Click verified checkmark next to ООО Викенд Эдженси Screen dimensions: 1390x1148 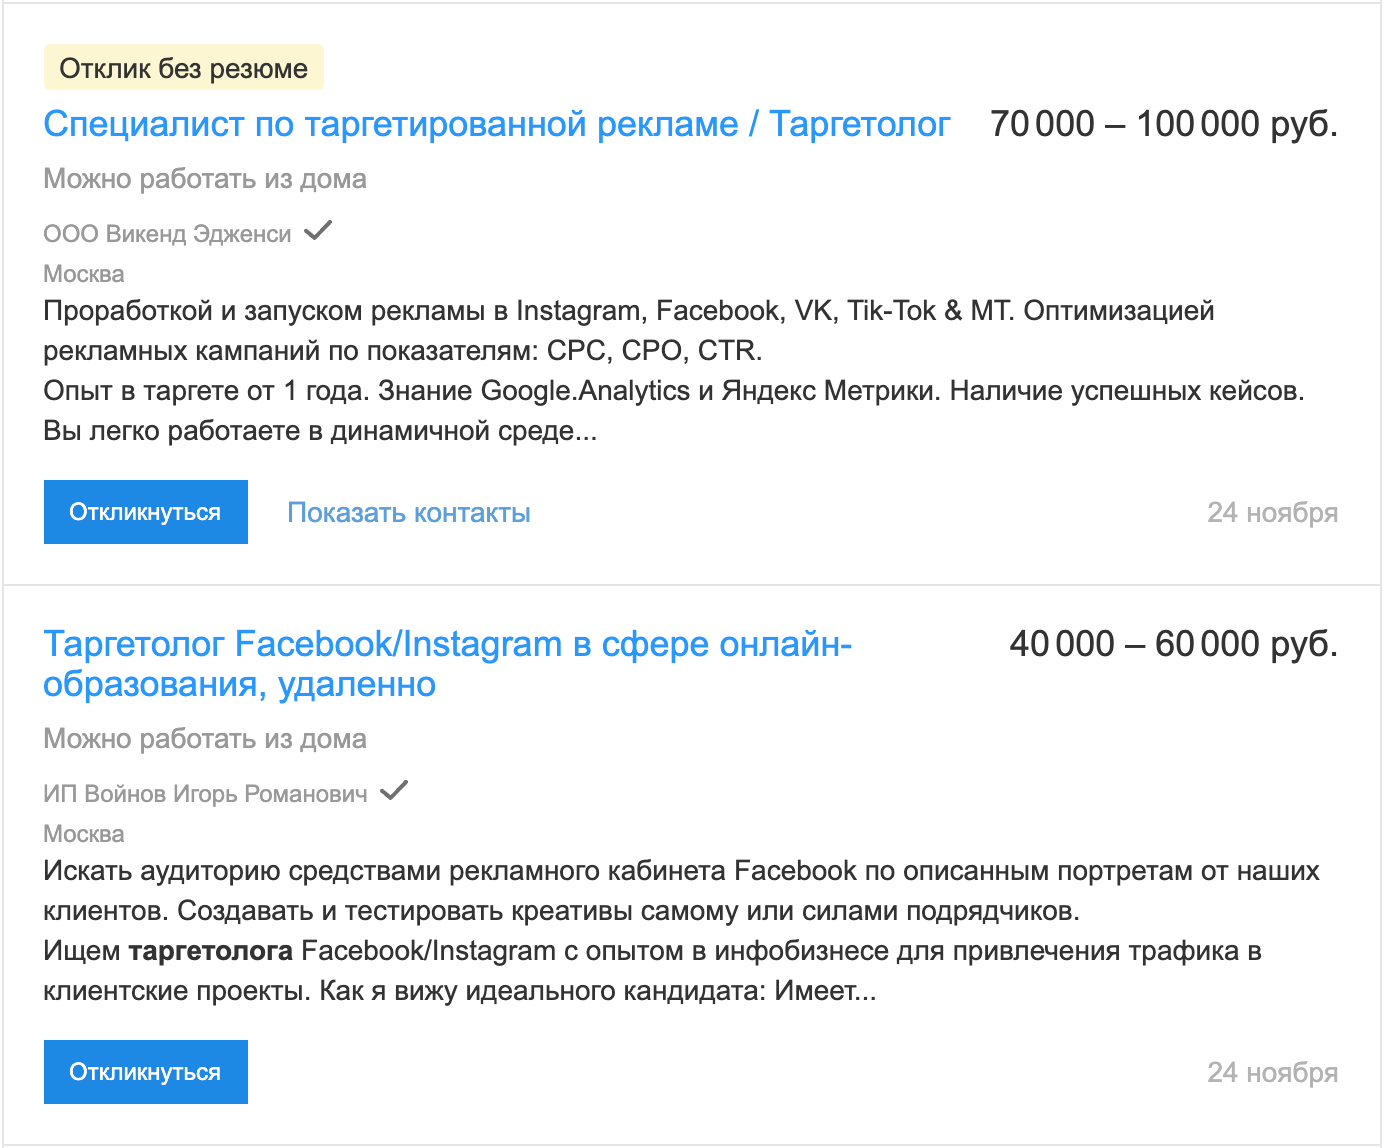tap(318, 231)
